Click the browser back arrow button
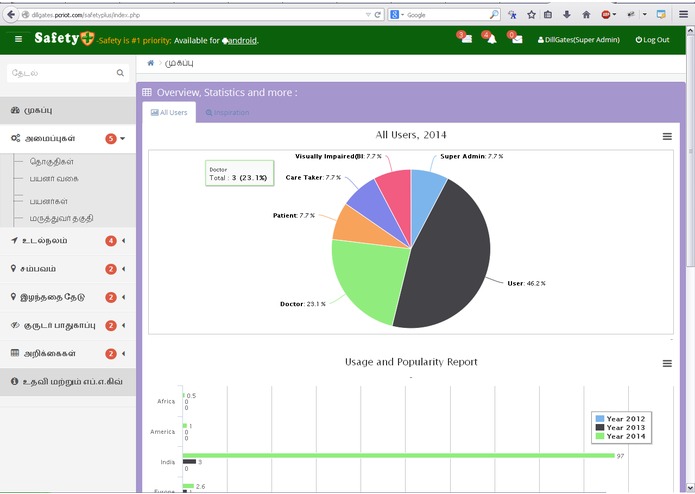The width and height of the screenshot is (695, 494). pos(11,15)
